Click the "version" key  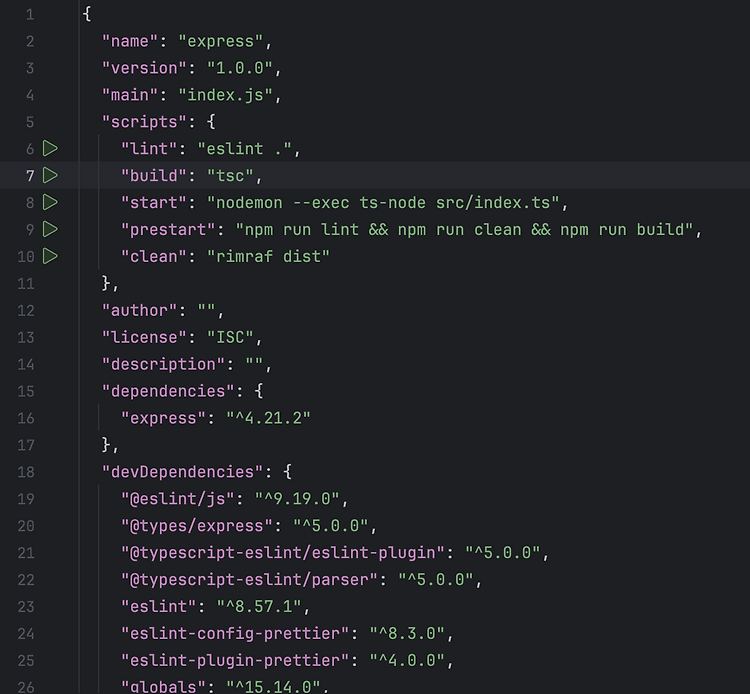144,68
